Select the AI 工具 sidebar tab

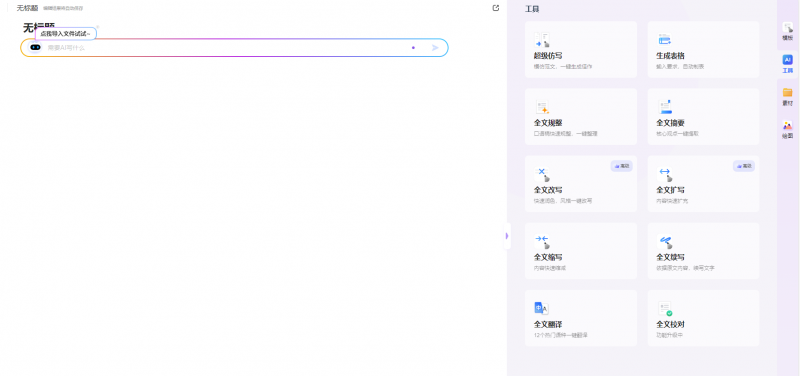pyautogui.click(x=788, y=64)
